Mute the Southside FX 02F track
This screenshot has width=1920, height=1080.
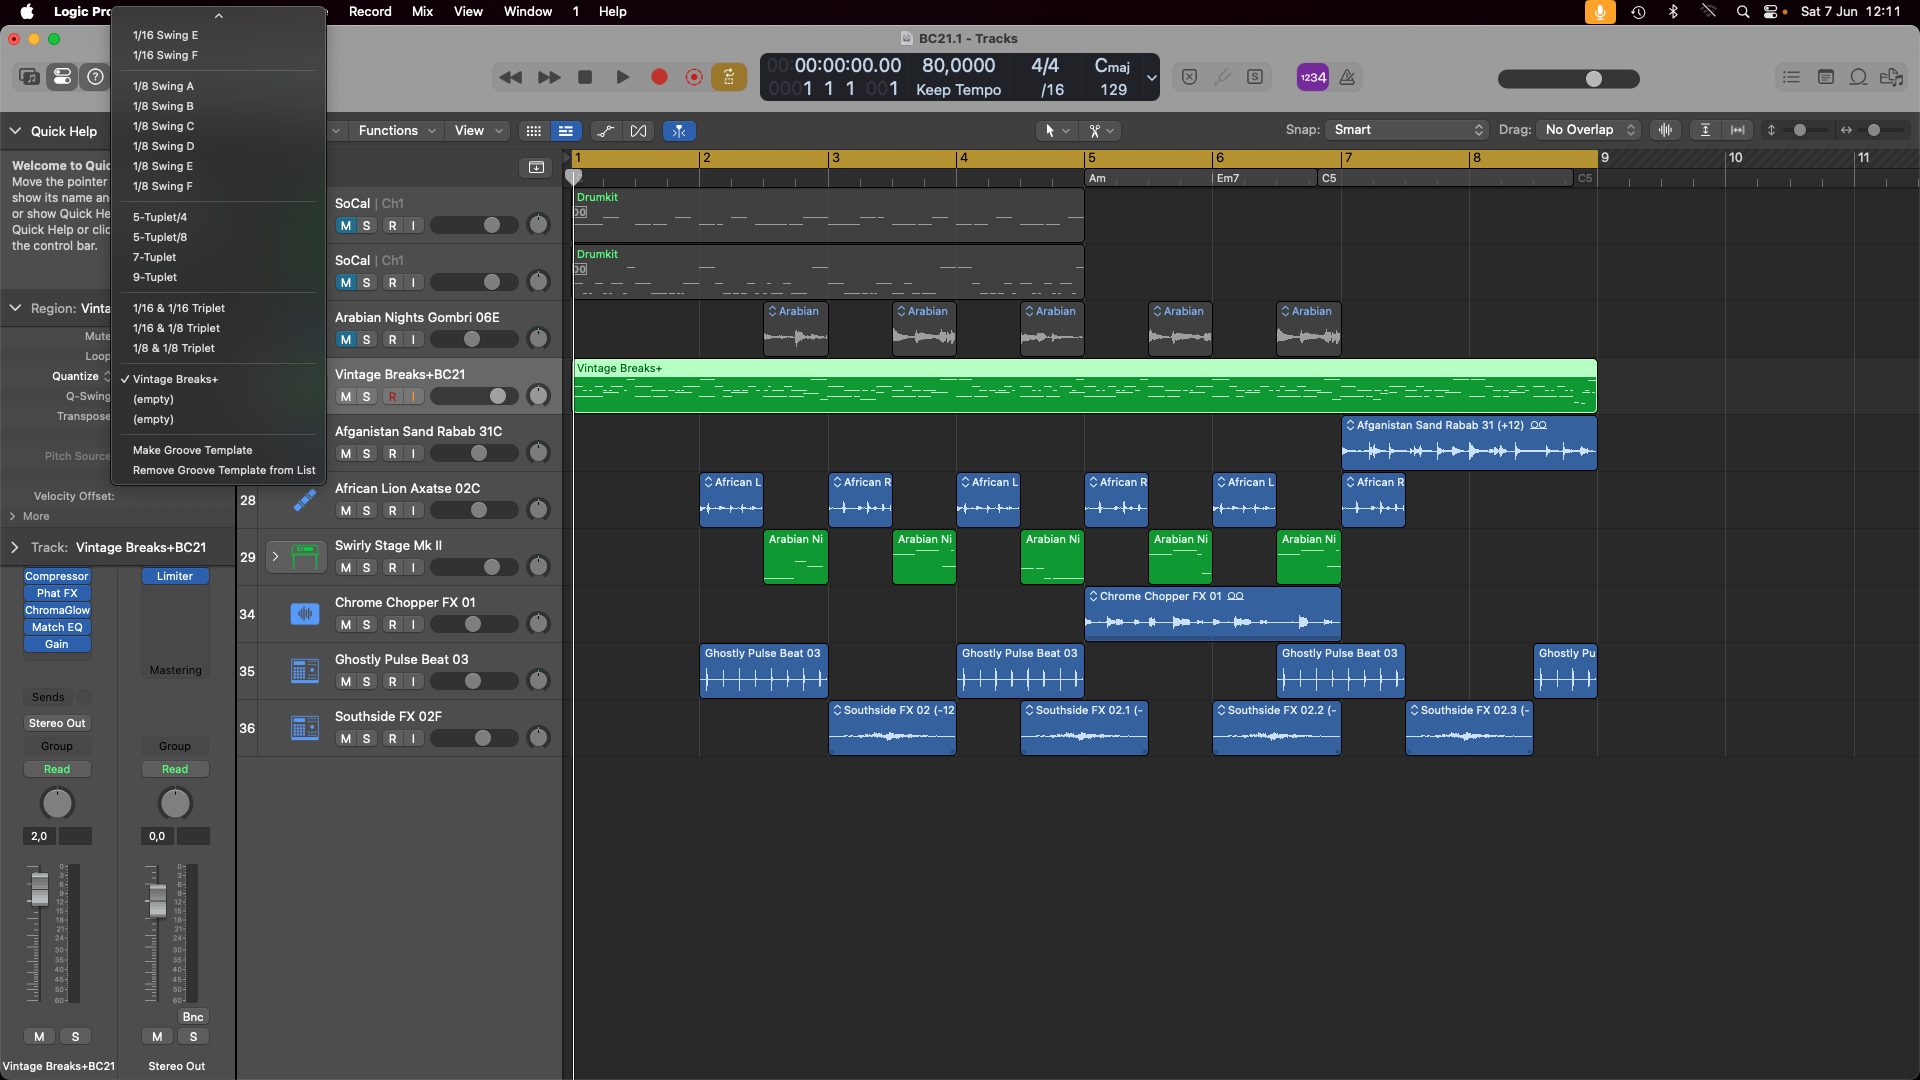[x=346, y=739]
